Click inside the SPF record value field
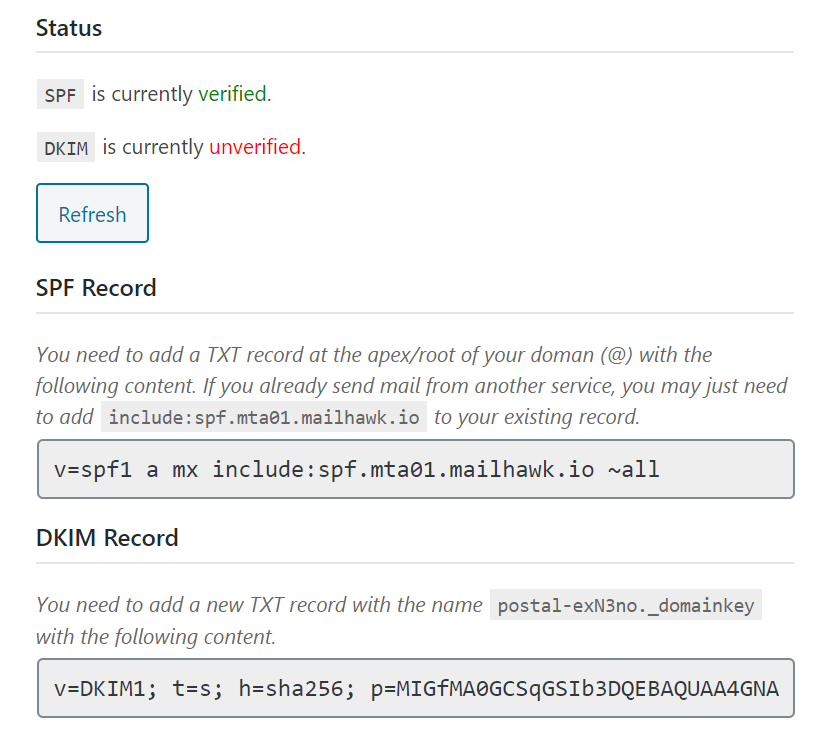The width and height of the screenshot is (827, 732). click(415, 468)
